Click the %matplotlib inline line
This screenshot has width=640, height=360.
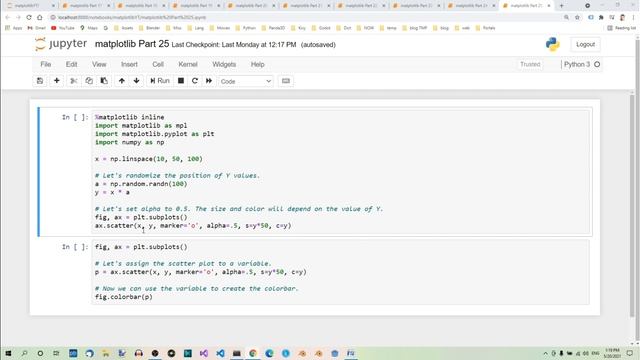129,117
